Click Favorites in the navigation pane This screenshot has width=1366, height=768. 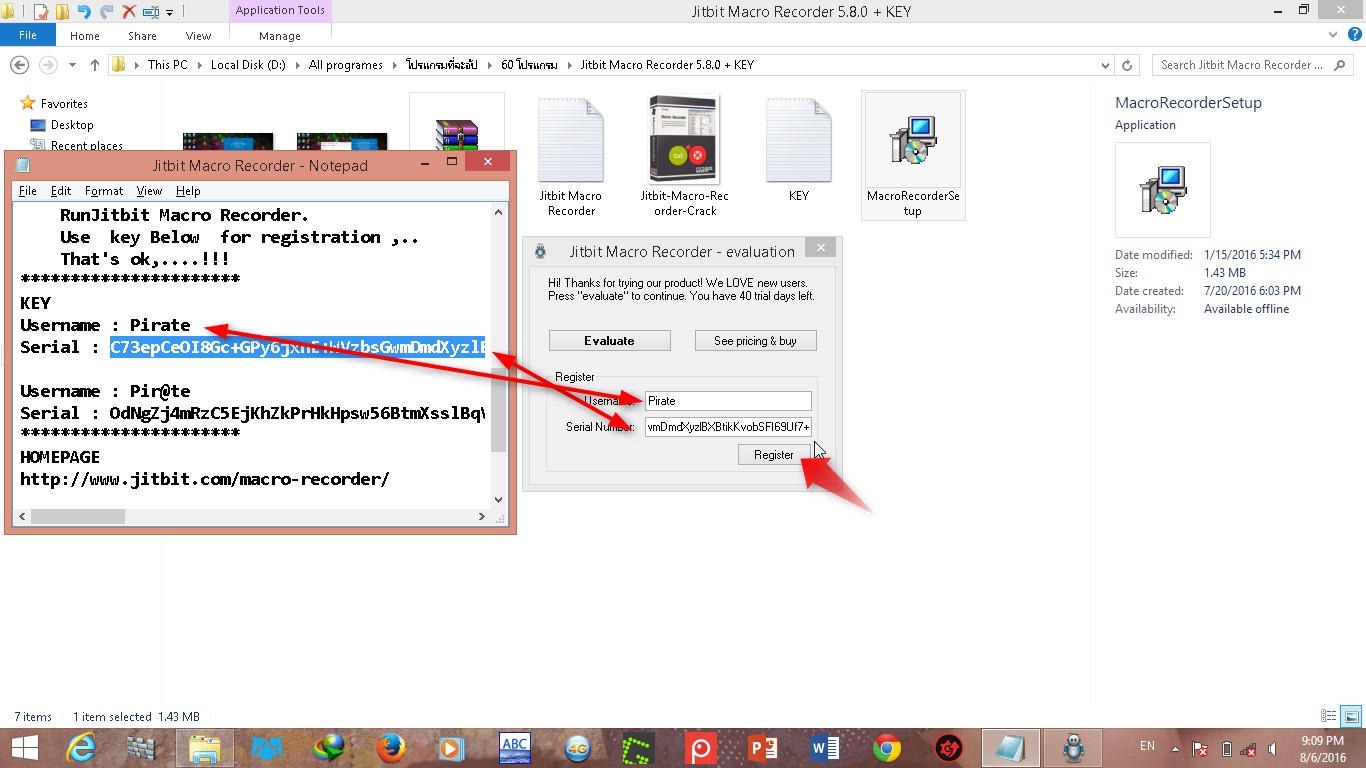64,104
